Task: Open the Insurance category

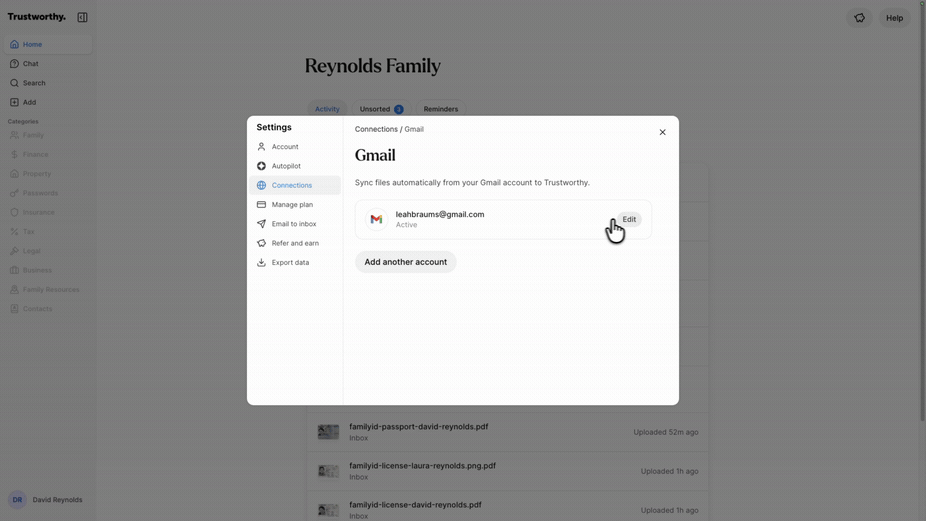Action: point(48,212)
